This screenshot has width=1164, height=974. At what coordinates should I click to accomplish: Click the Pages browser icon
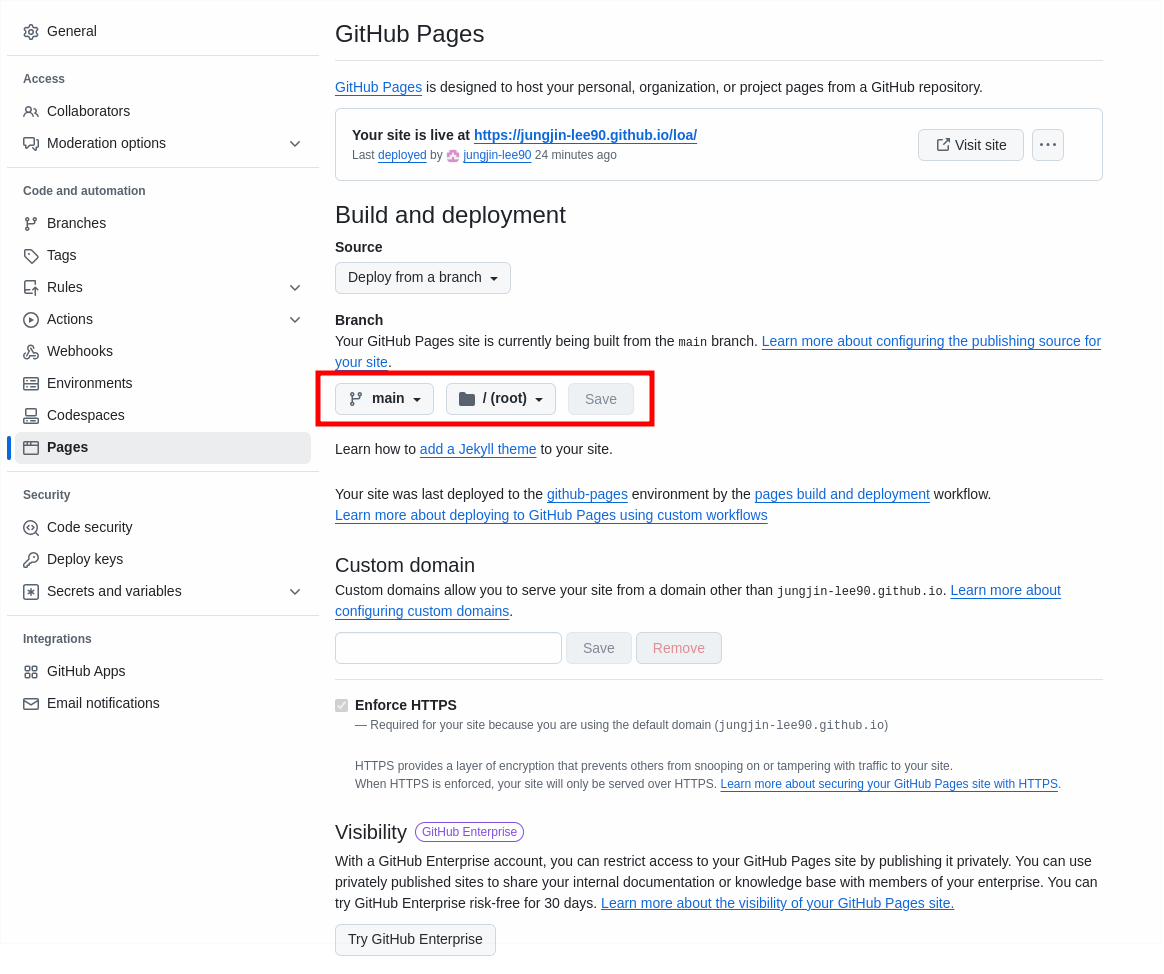30,447
